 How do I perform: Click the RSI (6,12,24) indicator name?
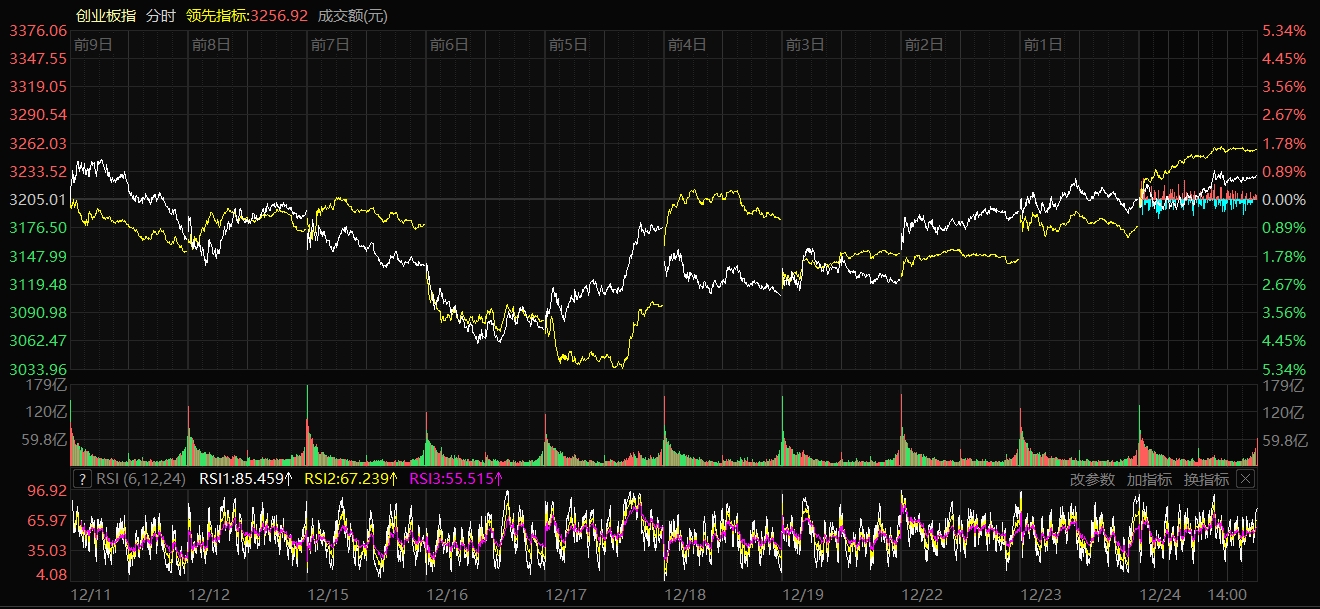coord(141,479)
